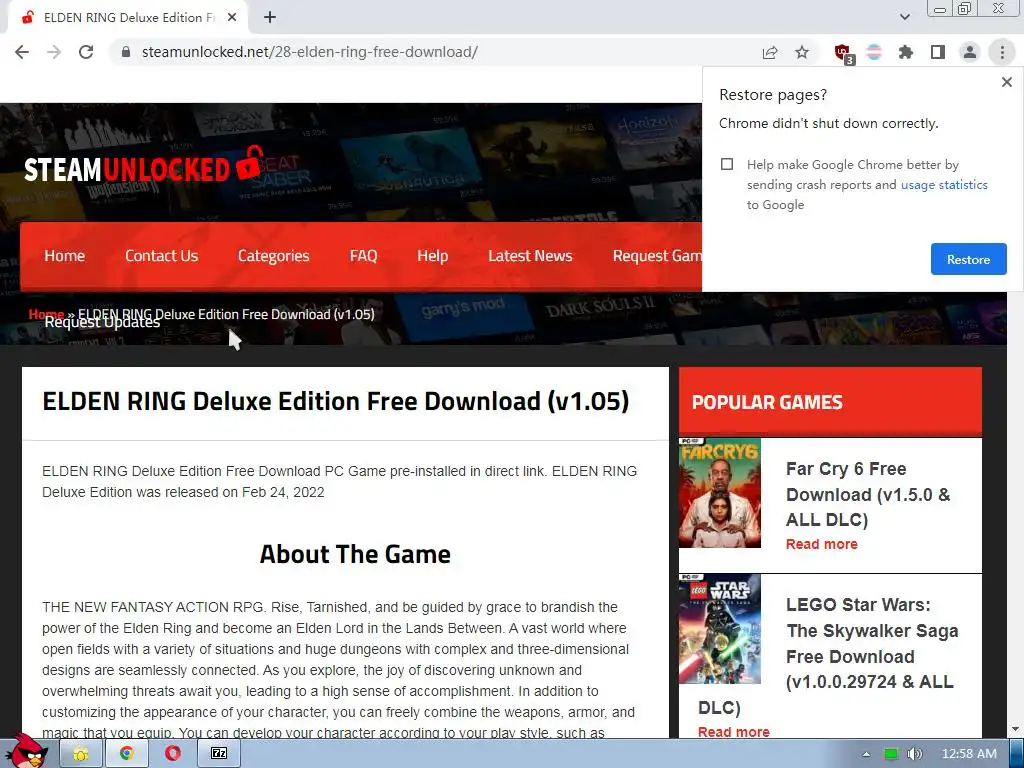
Task: Click the Home breadcrumb link
Action: point(46,314)
